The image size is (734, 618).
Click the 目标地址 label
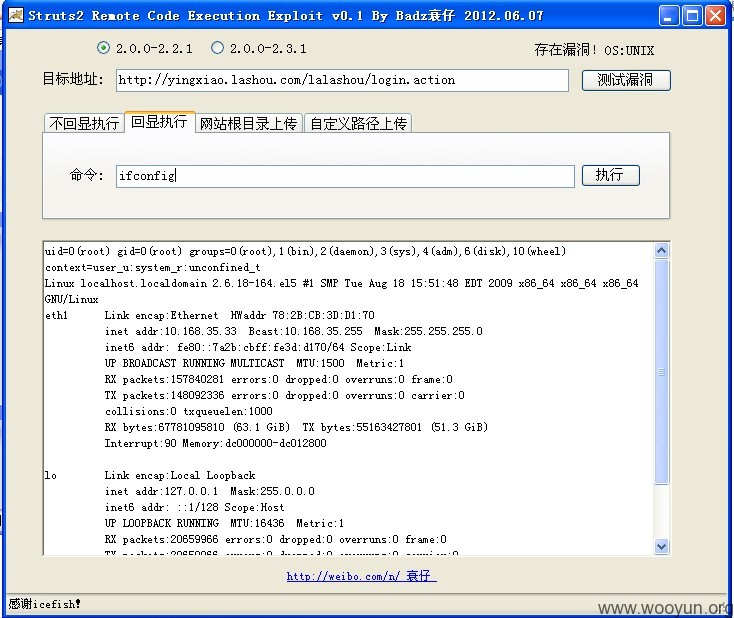coord(73,79)
